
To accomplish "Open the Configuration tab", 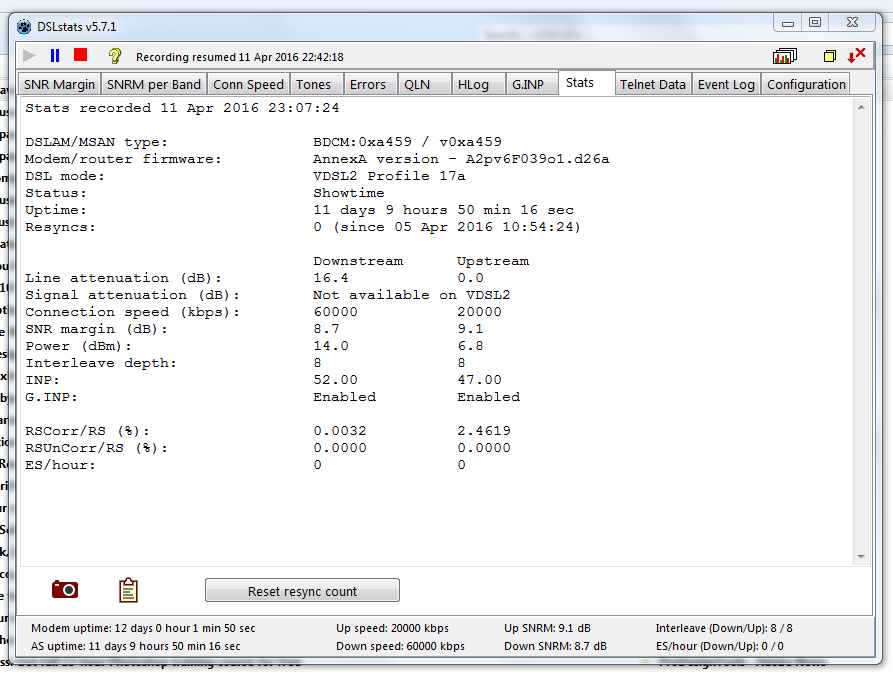I will (x=806, y=85).
